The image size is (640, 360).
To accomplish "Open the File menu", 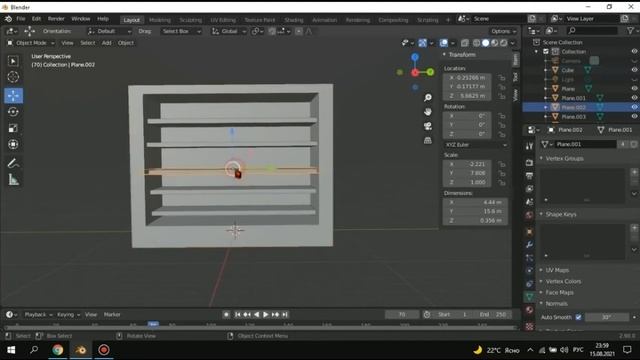I will point(21,19).
